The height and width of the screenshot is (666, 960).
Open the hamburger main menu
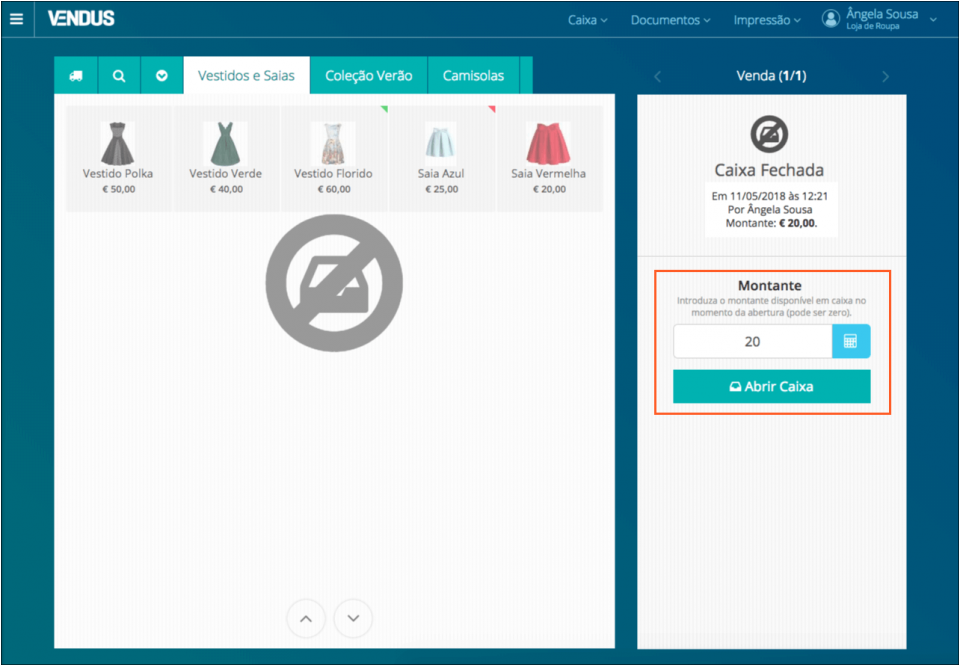16,18
